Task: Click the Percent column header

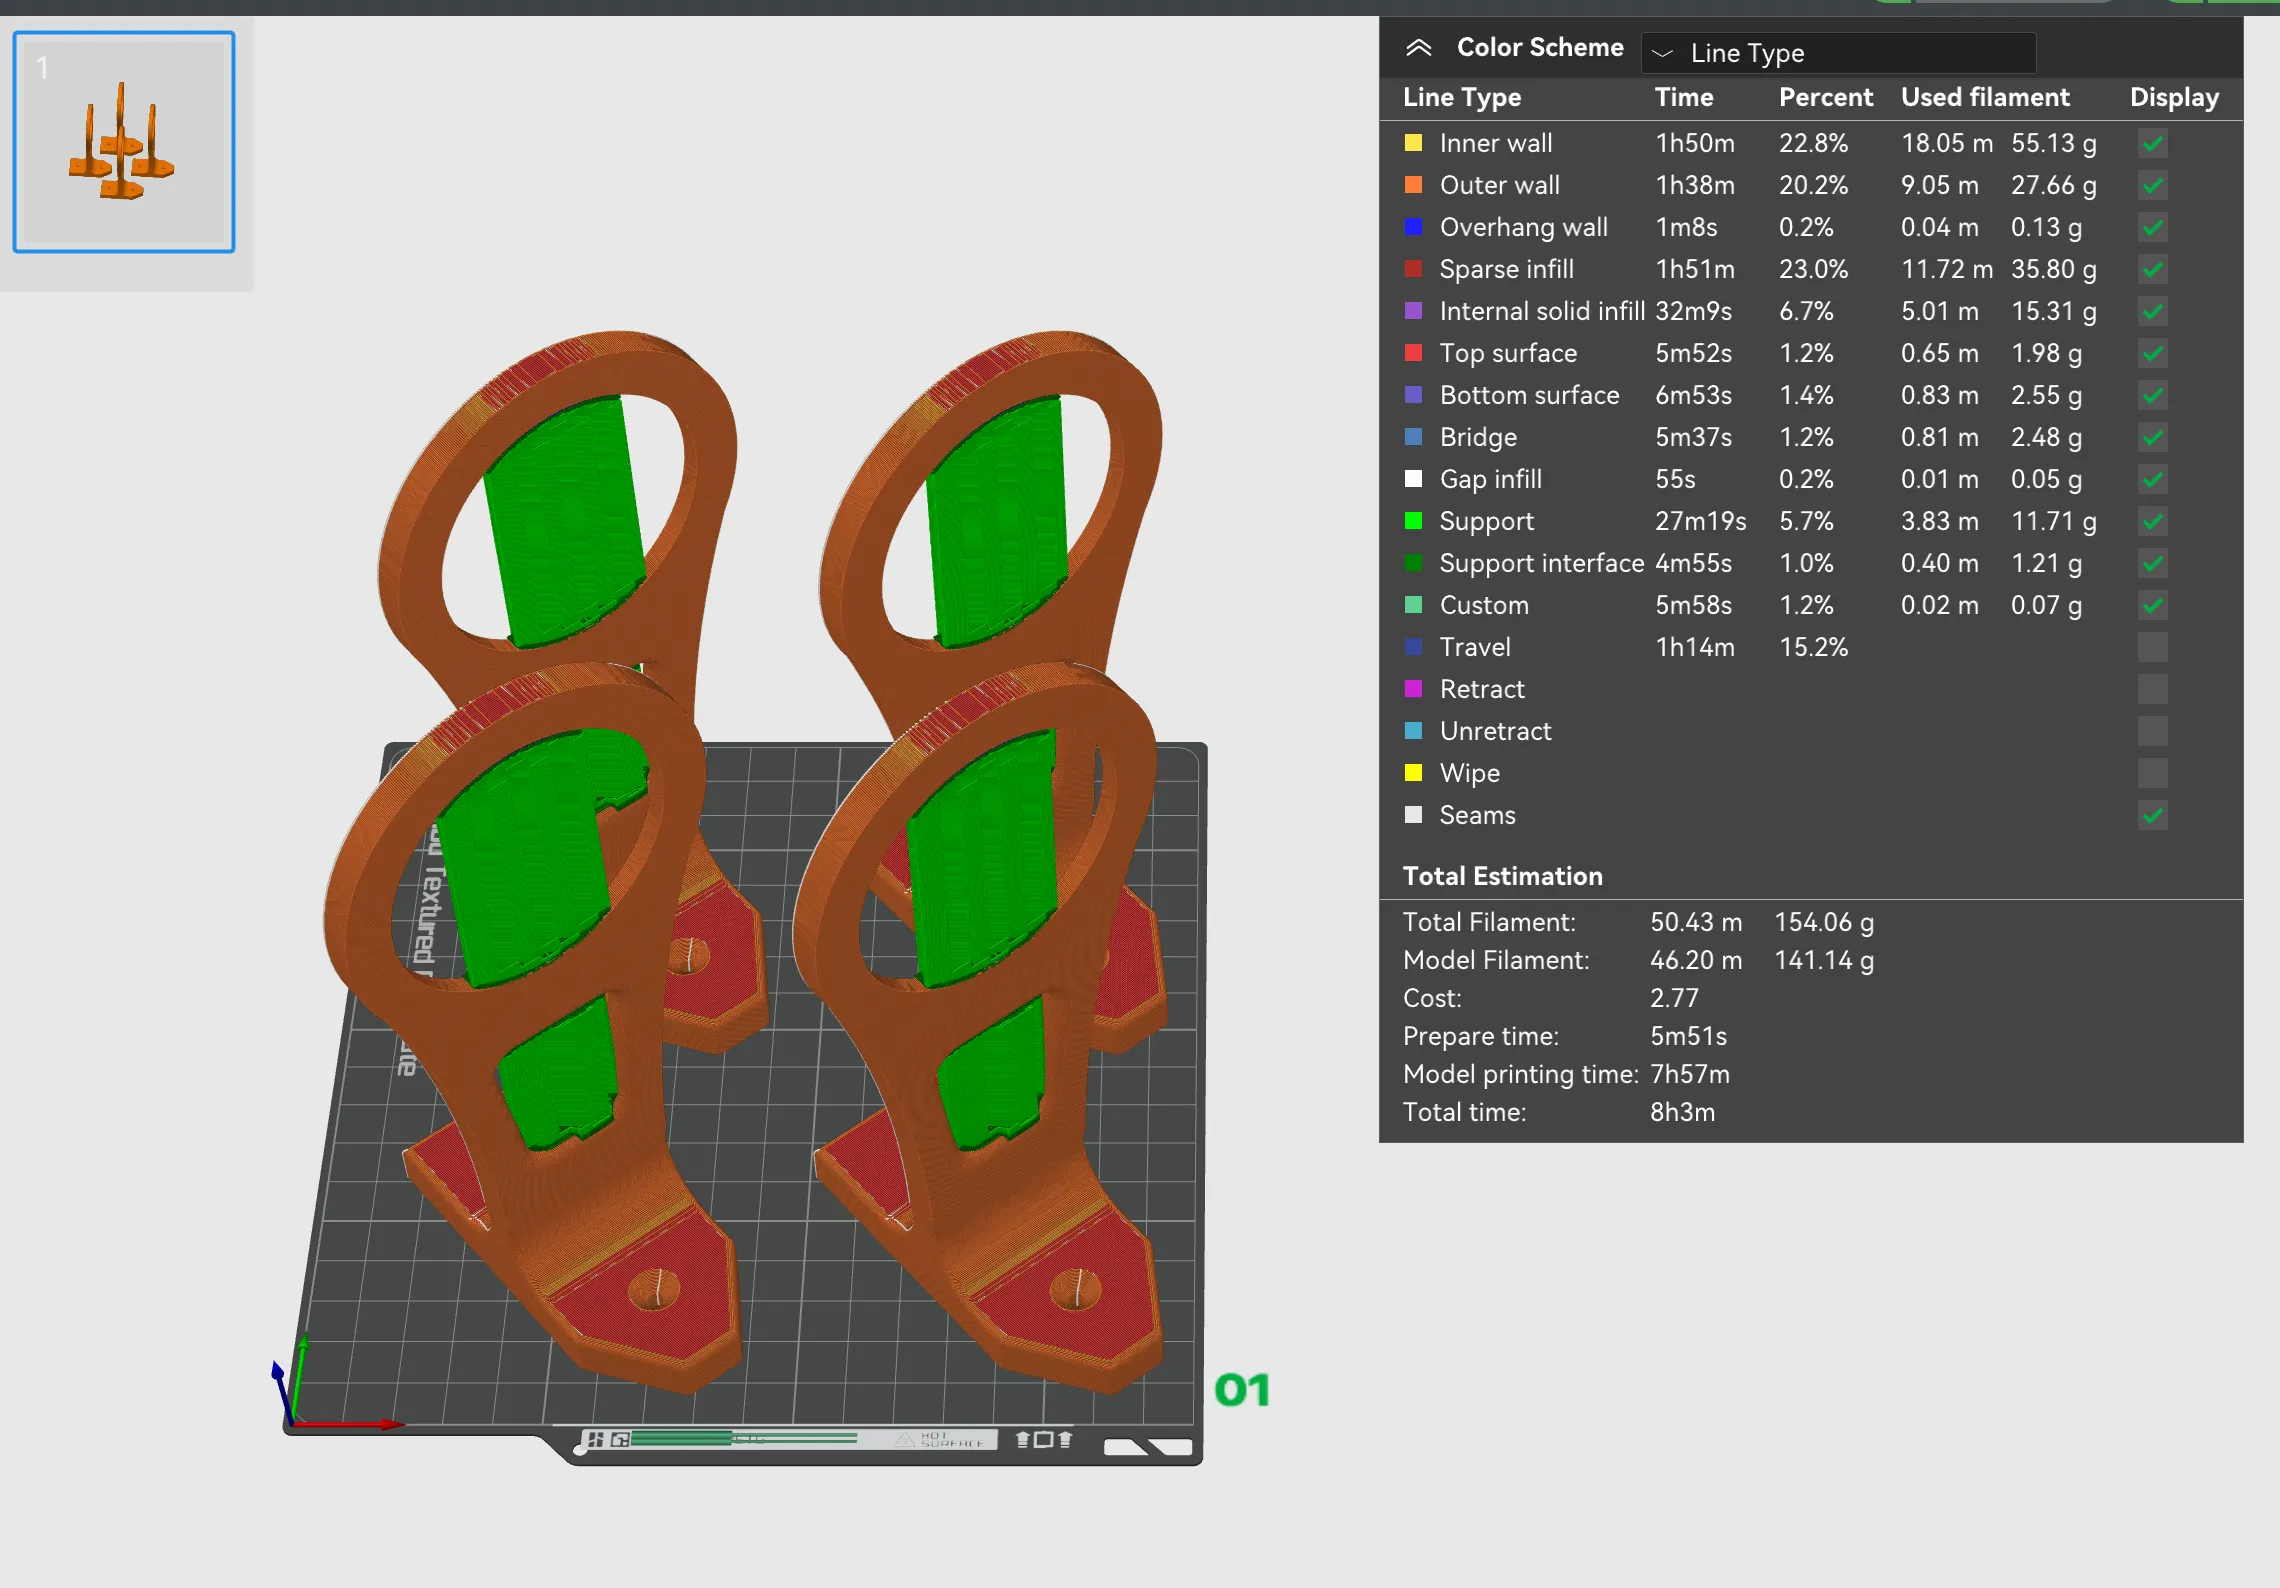Action: pyautogui.click(x=1826, y=98)
